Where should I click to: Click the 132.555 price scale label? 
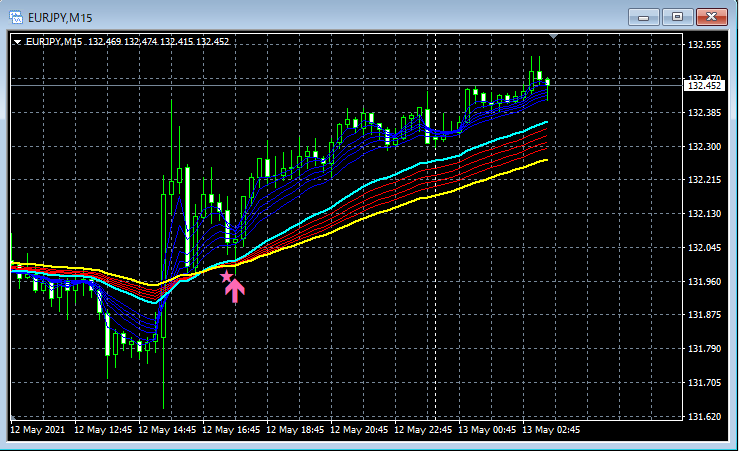704,45
